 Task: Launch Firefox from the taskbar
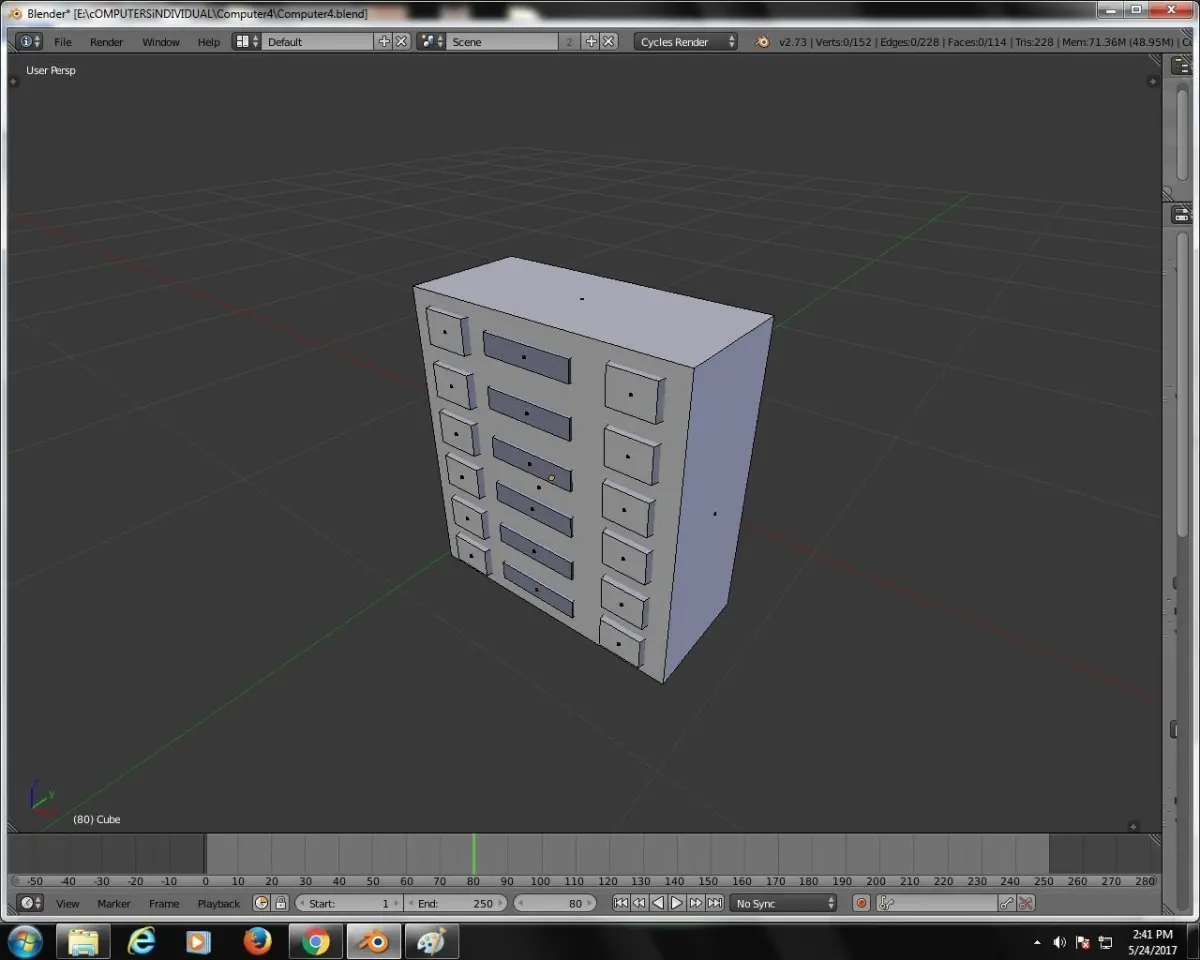click(x=257, y=941)
